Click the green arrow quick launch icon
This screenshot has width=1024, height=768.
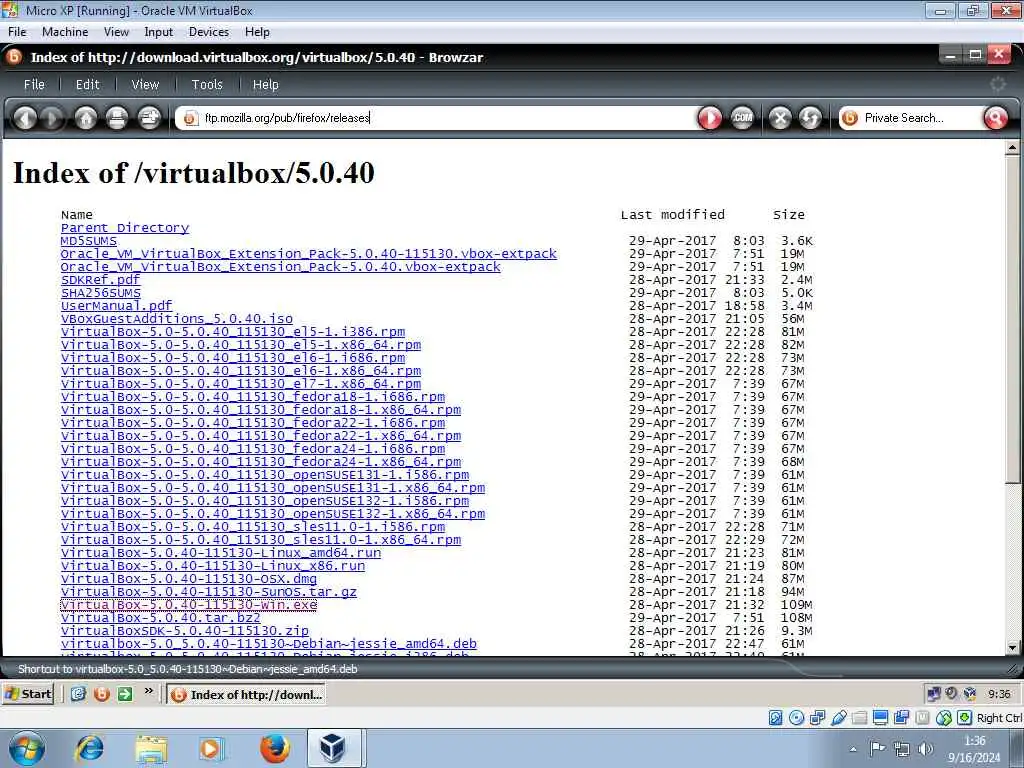click(x=125, y=694)
